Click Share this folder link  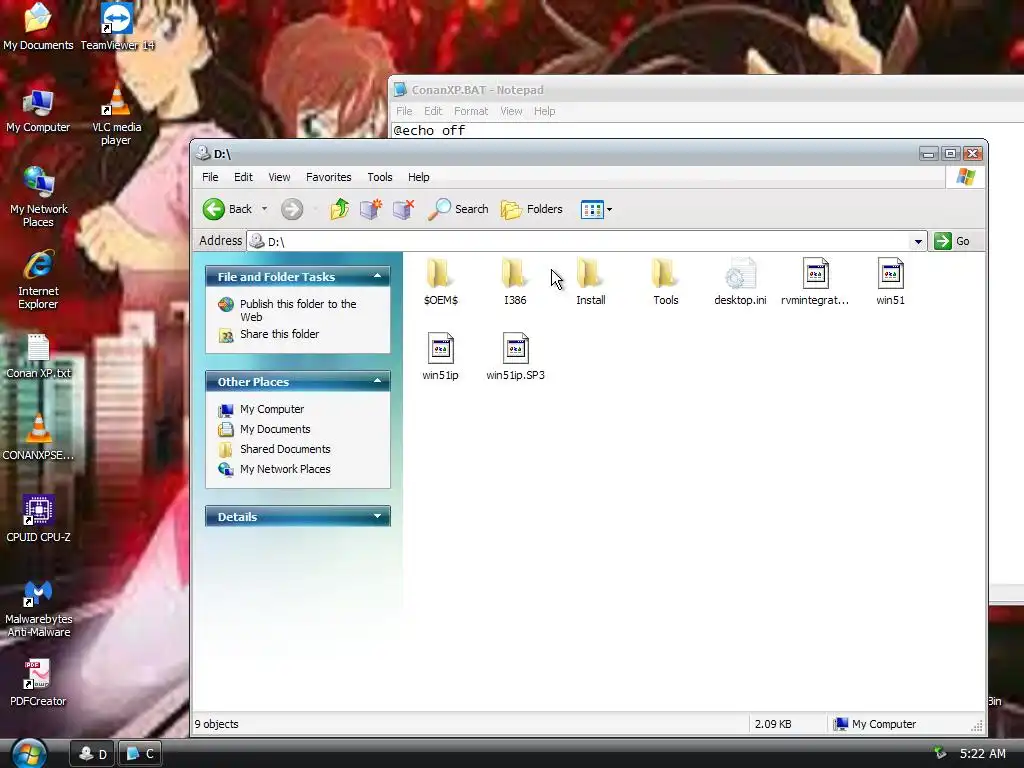pos(280,334)
